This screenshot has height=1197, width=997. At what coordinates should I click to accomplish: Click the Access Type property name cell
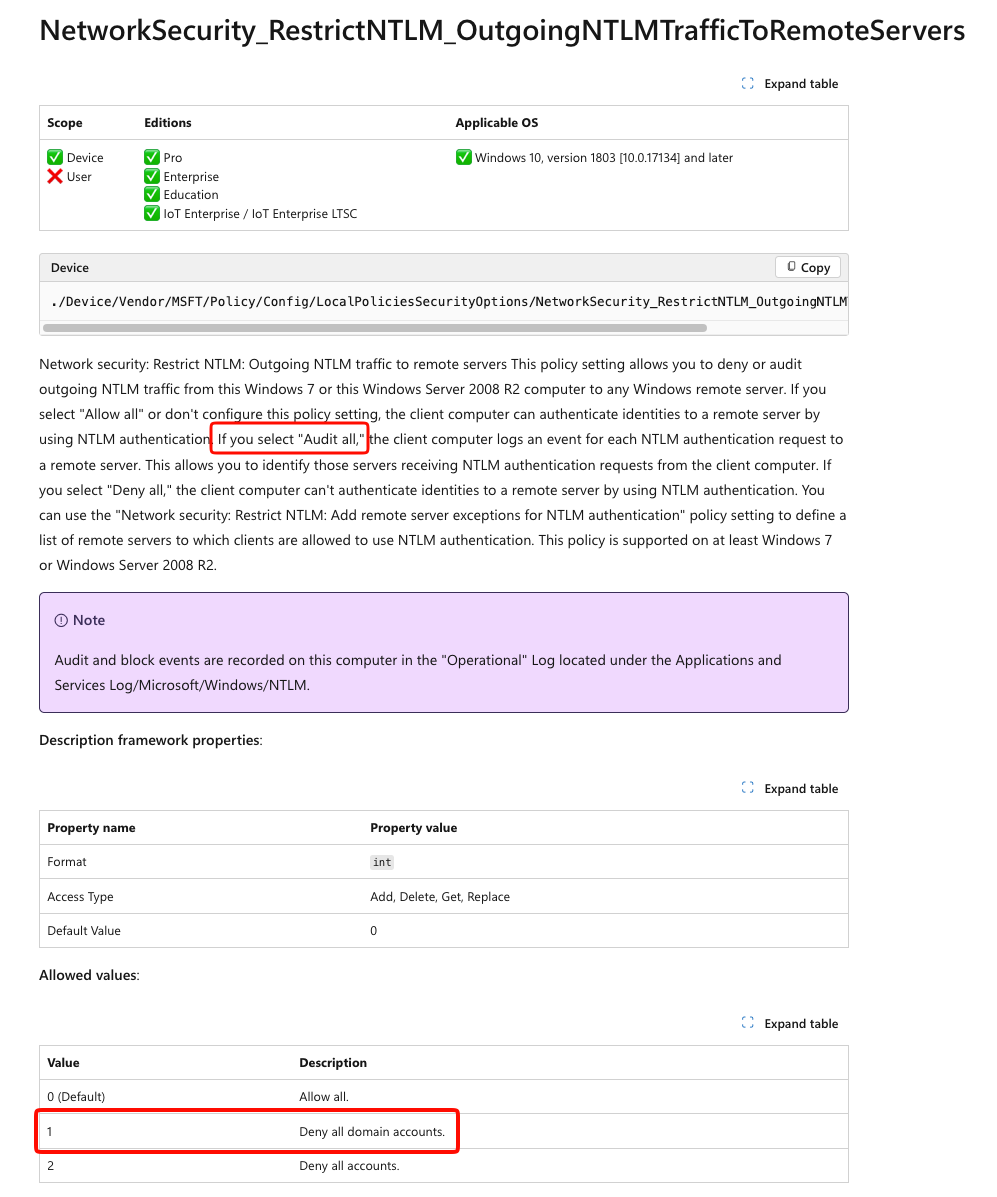tap(80, 897)
